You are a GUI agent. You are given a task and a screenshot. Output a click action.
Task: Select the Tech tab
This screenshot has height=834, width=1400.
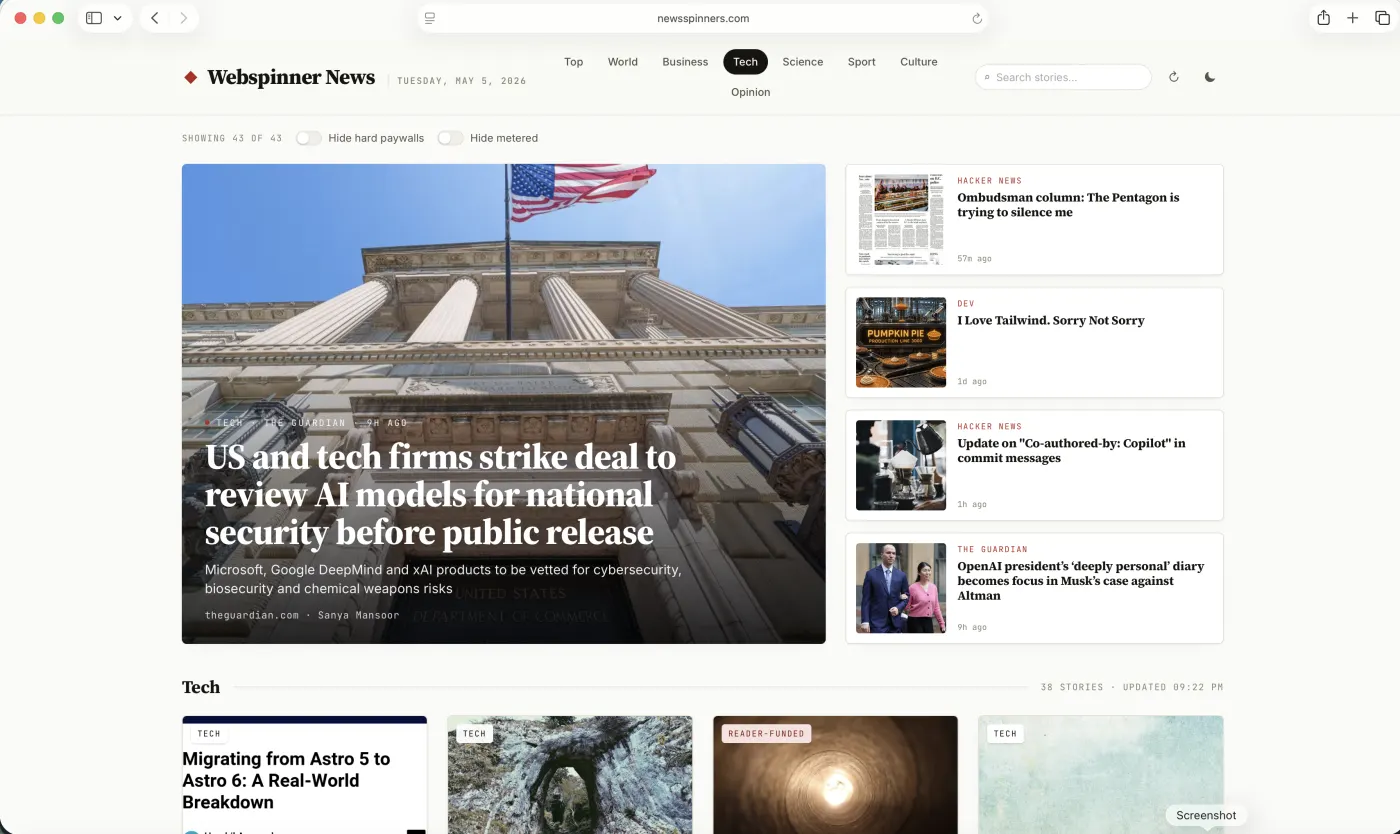pos(745,62)
